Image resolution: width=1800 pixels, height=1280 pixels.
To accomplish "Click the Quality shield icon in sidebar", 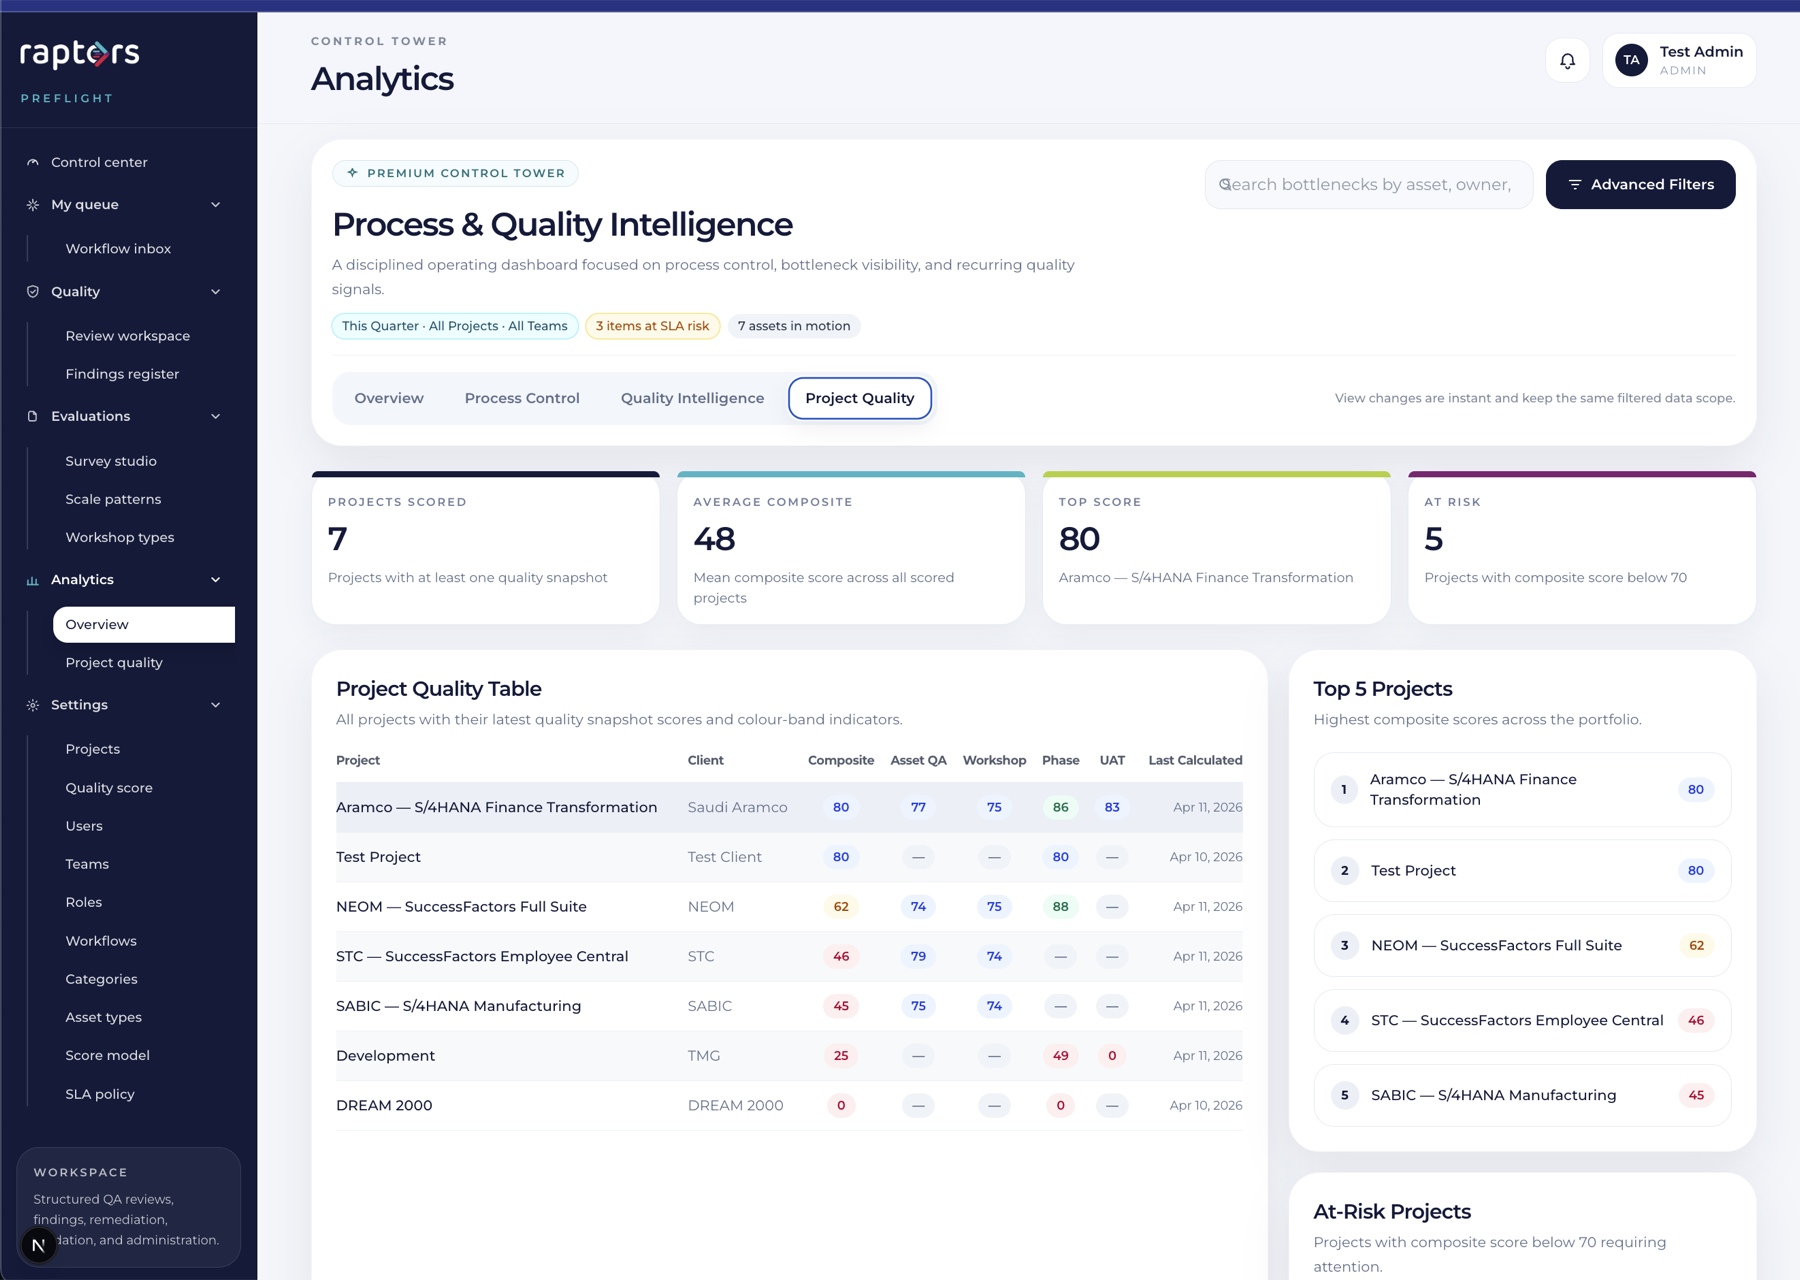I will 33,292.
